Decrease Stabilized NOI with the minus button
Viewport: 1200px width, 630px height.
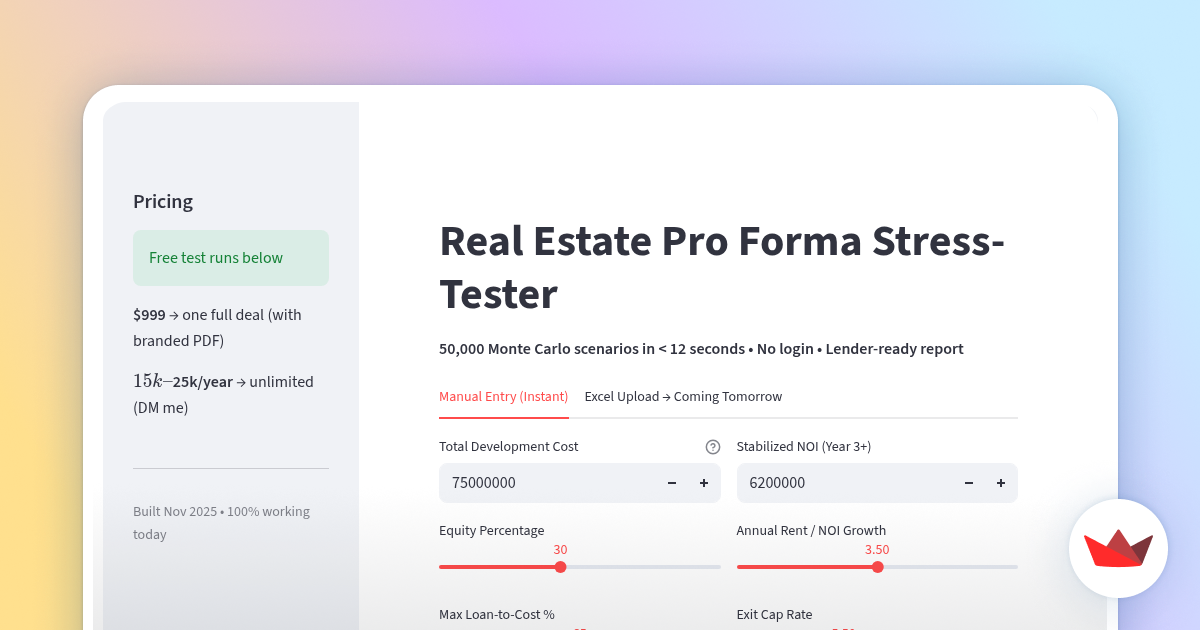(x=968, y=483)
